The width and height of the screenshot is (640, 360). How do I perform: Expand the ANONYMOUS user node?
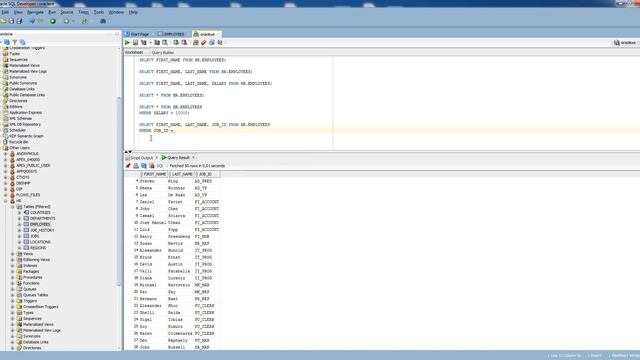point(6,154)
